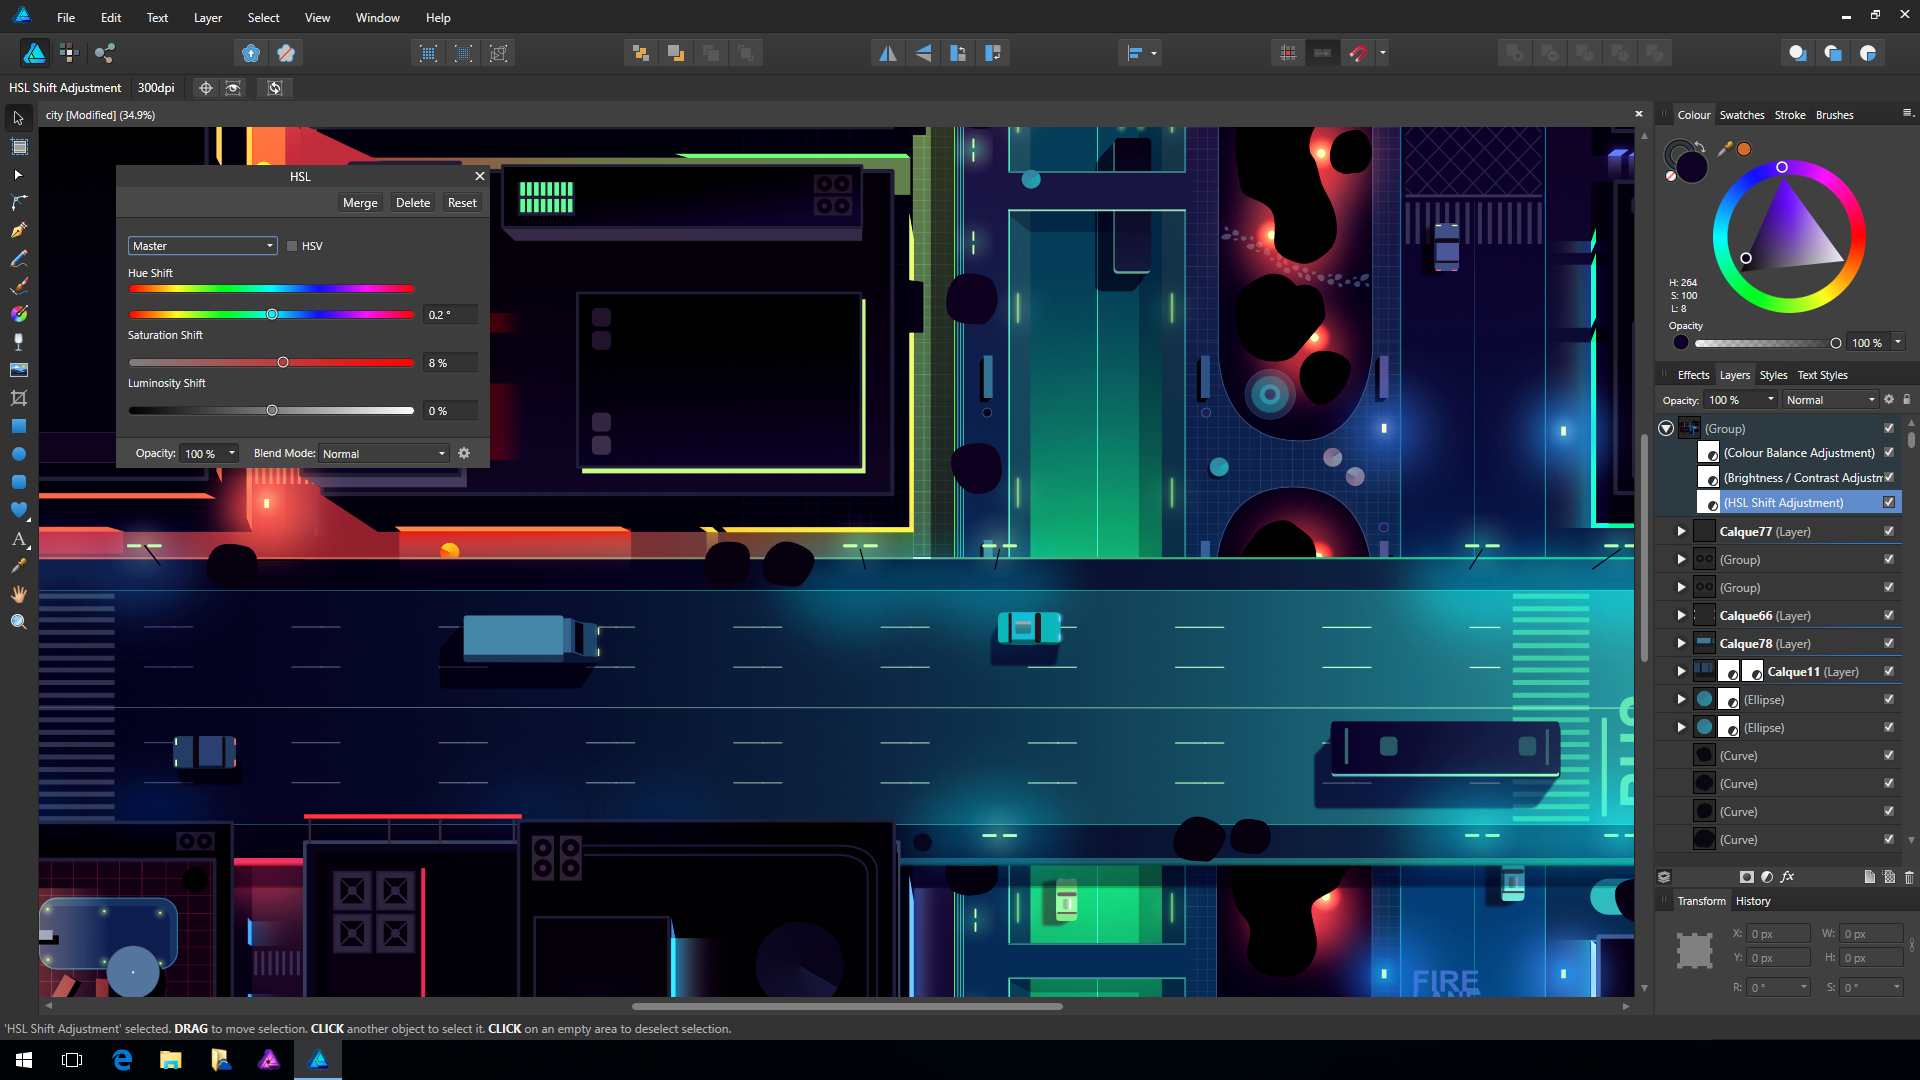
Task: Open the Layer menu
Action: pyautogui.click(x=208, y=18)
